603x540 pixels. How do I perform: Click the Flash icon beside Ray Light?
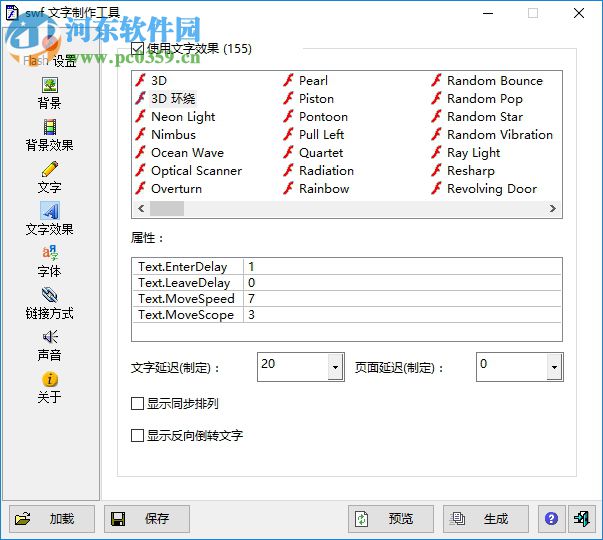(436, 153)
